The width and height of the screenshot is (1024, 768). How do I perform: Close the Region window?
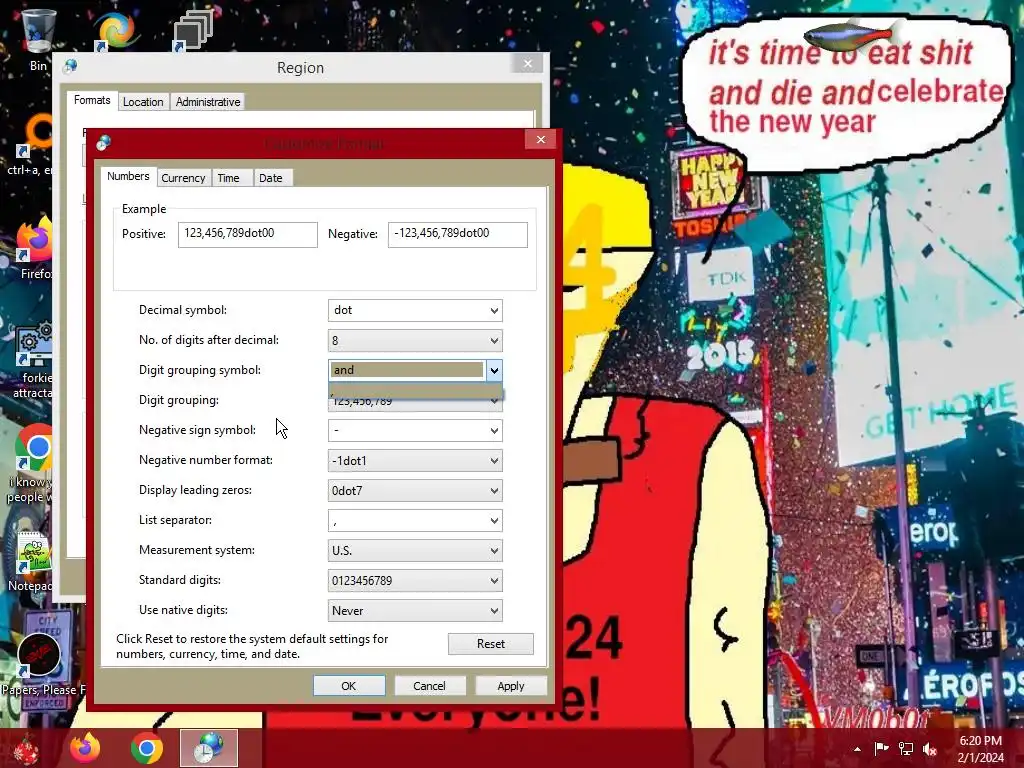tap(528, 63)
